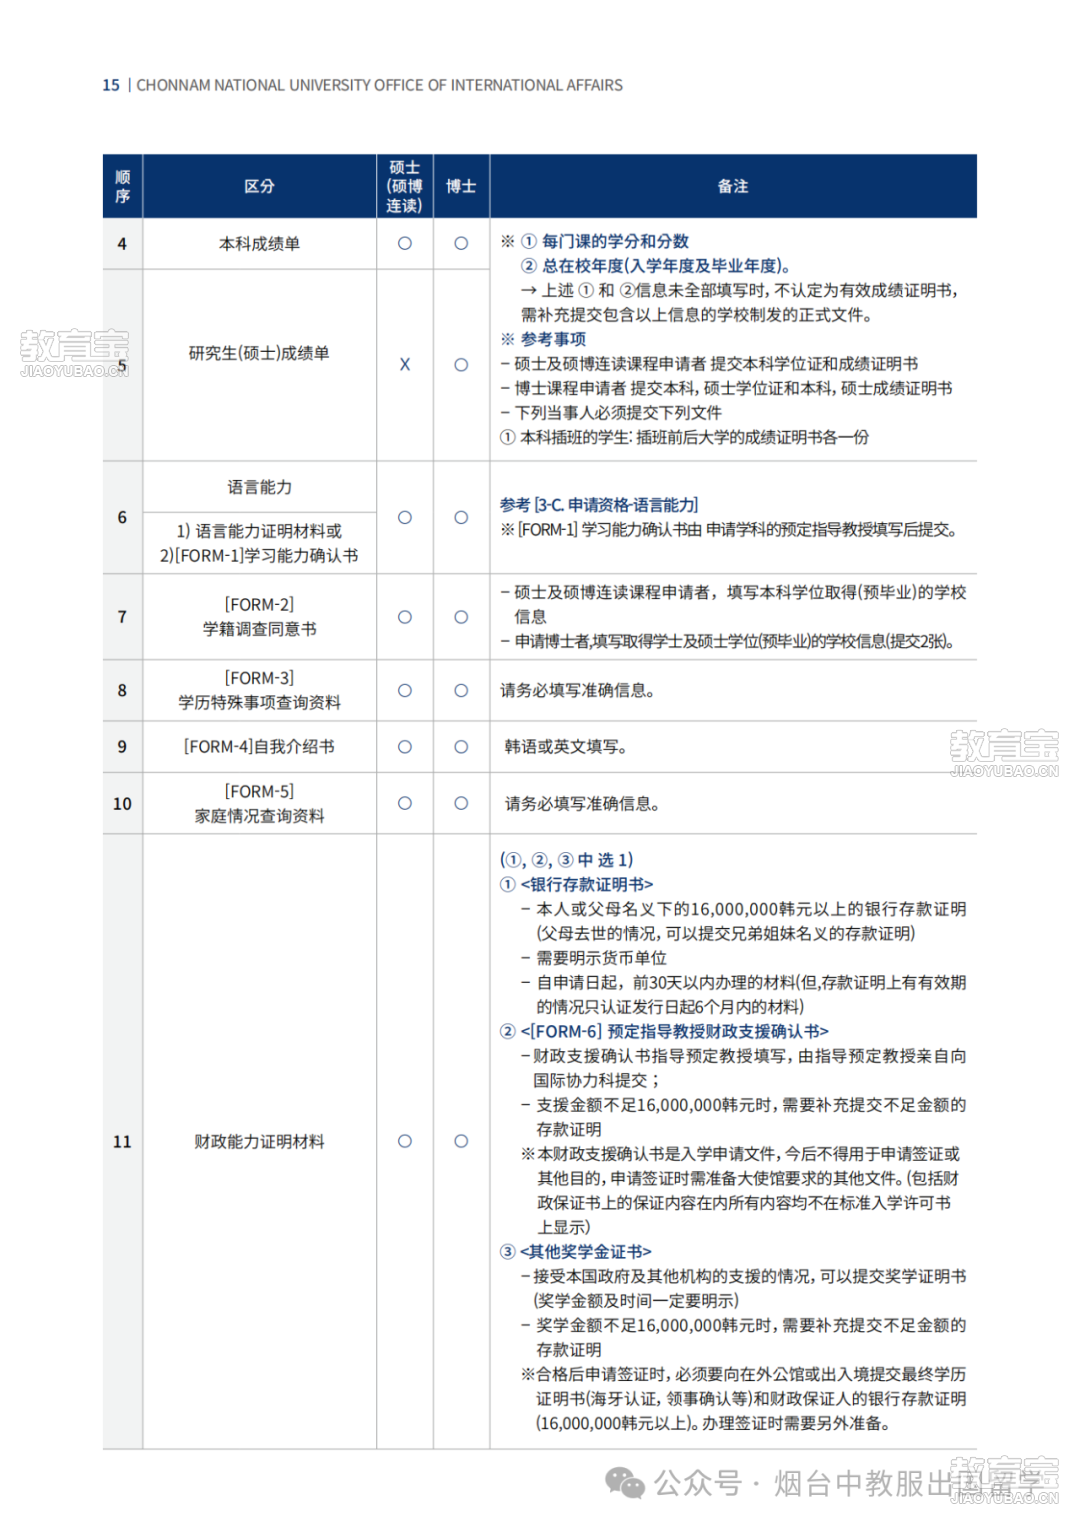The height and width of the screenshot is (1527, 1080).
Task: Click the line starting "※合格后申请签证时"
Action: coord(743,1375)
